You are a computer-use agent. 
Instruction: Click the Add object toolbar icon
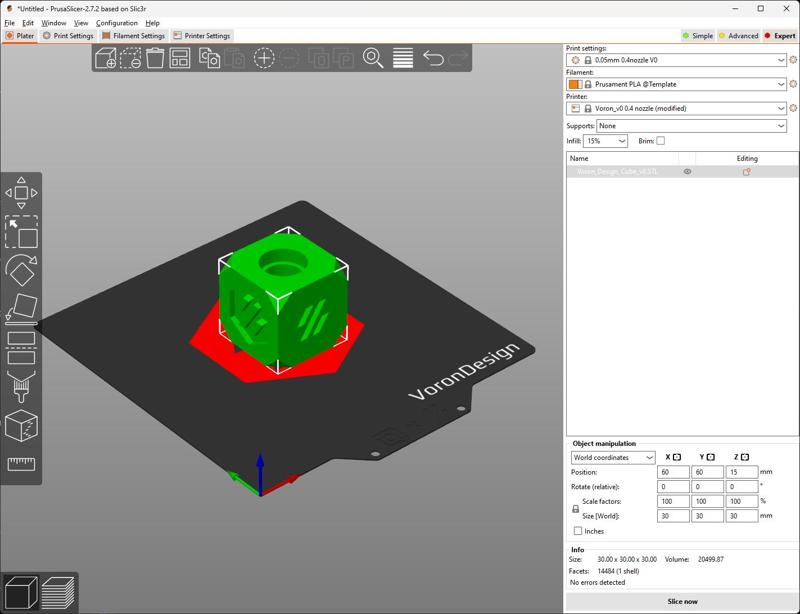(105, 58)
